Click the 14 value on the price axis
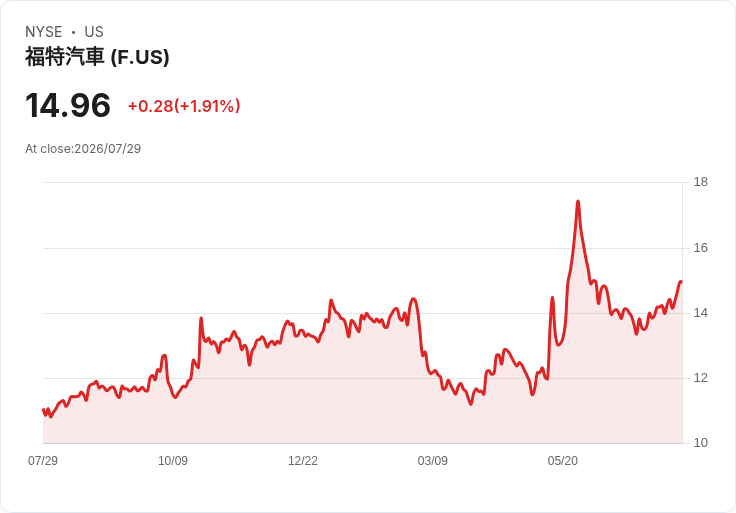The image size is (736, 513). [x=701, y=313]
